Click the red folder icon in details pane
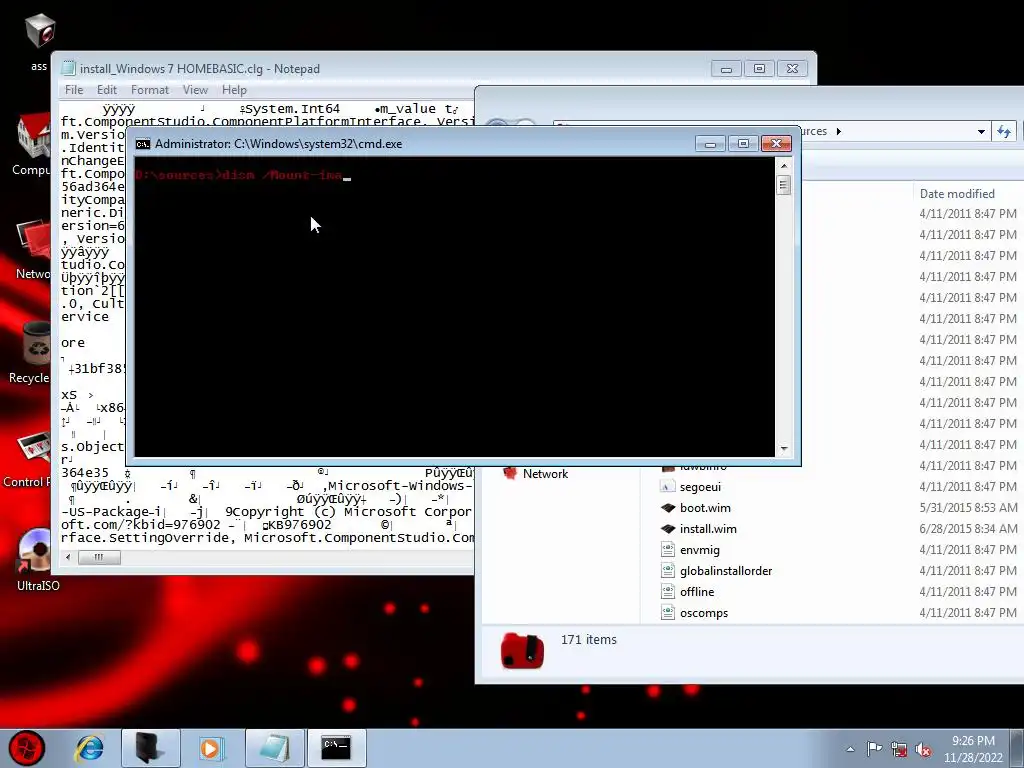This screenshot has height=768, width=1024. (x=522, y=650)
